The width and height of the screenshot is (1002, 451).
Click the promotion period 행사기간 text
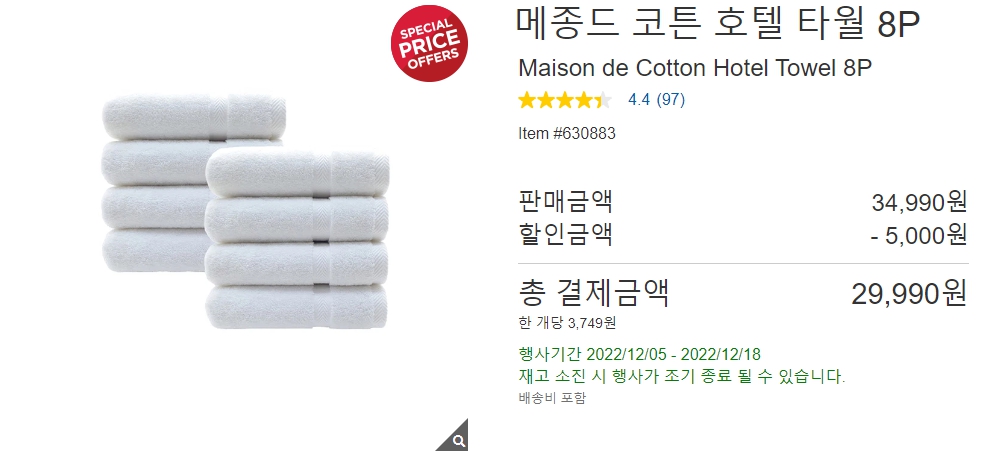pos(640,355)
